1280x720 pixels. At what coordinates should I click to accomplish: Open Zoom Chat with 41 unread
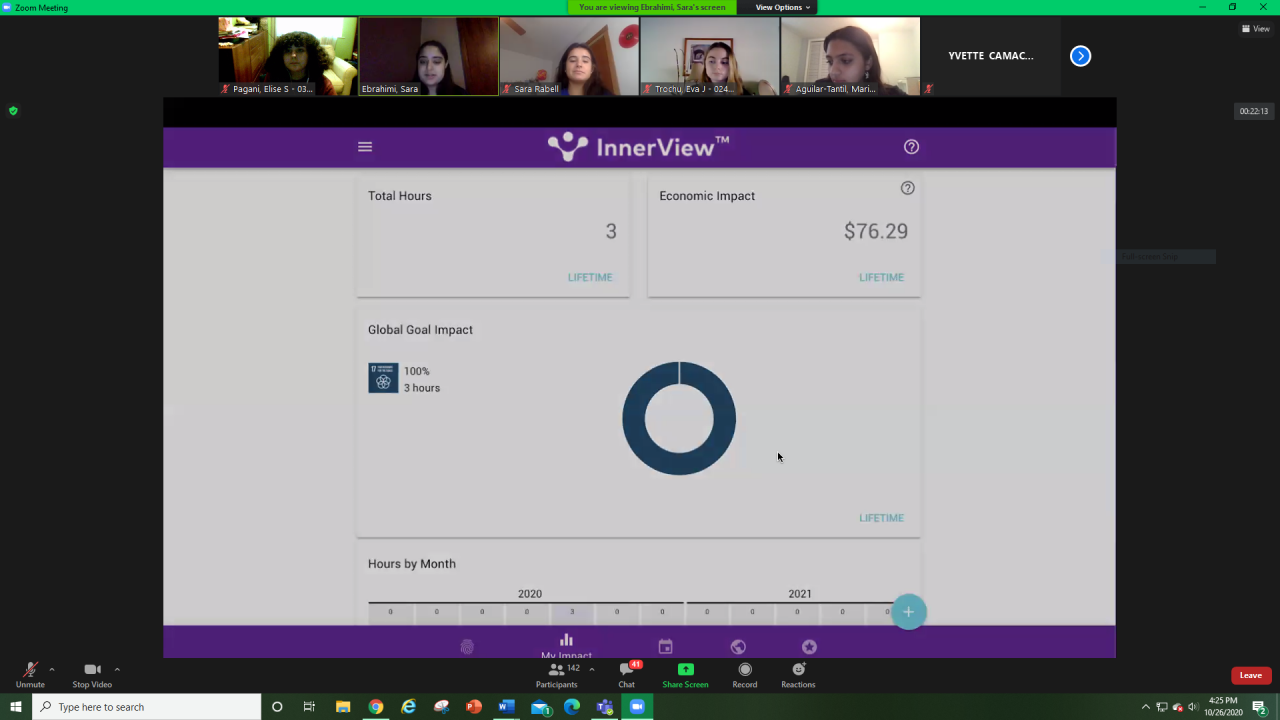[627, 675]
